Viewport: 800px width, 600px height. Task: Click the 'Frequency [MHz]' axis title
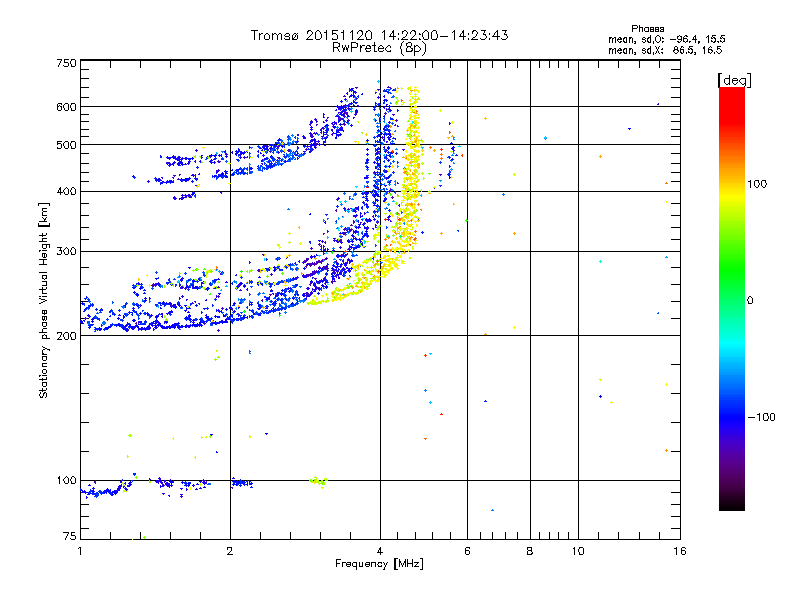click(x=379, y=564)
